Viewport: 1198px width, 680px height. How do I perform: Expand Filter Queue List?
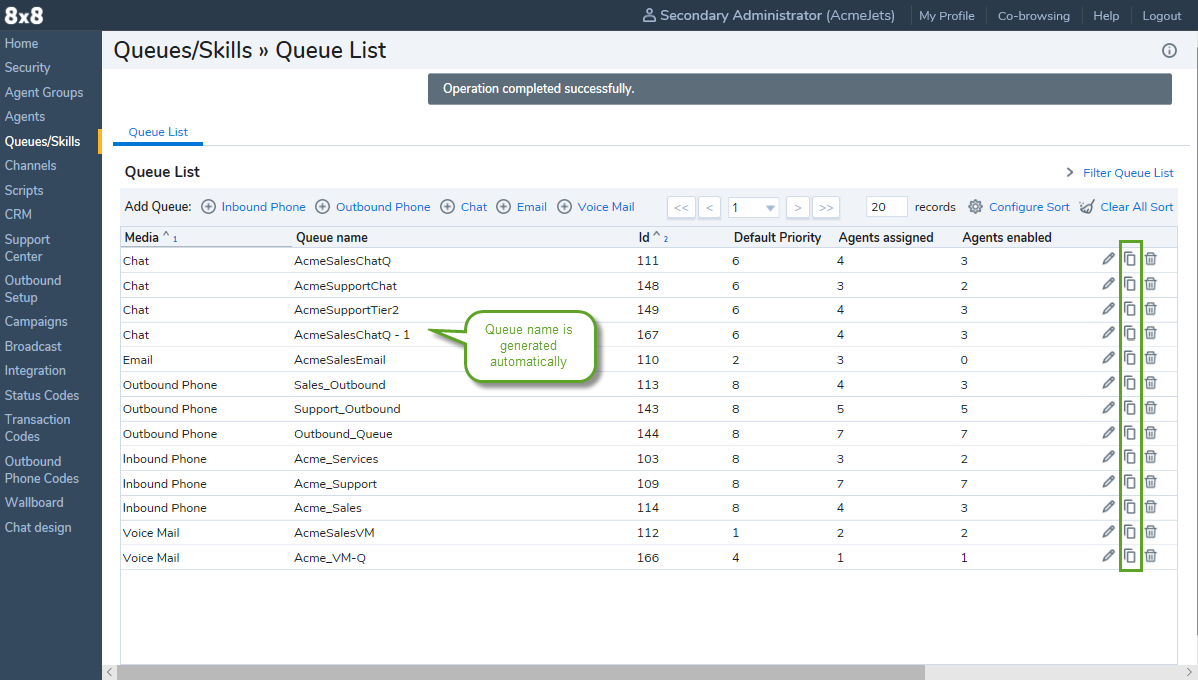1120,173
